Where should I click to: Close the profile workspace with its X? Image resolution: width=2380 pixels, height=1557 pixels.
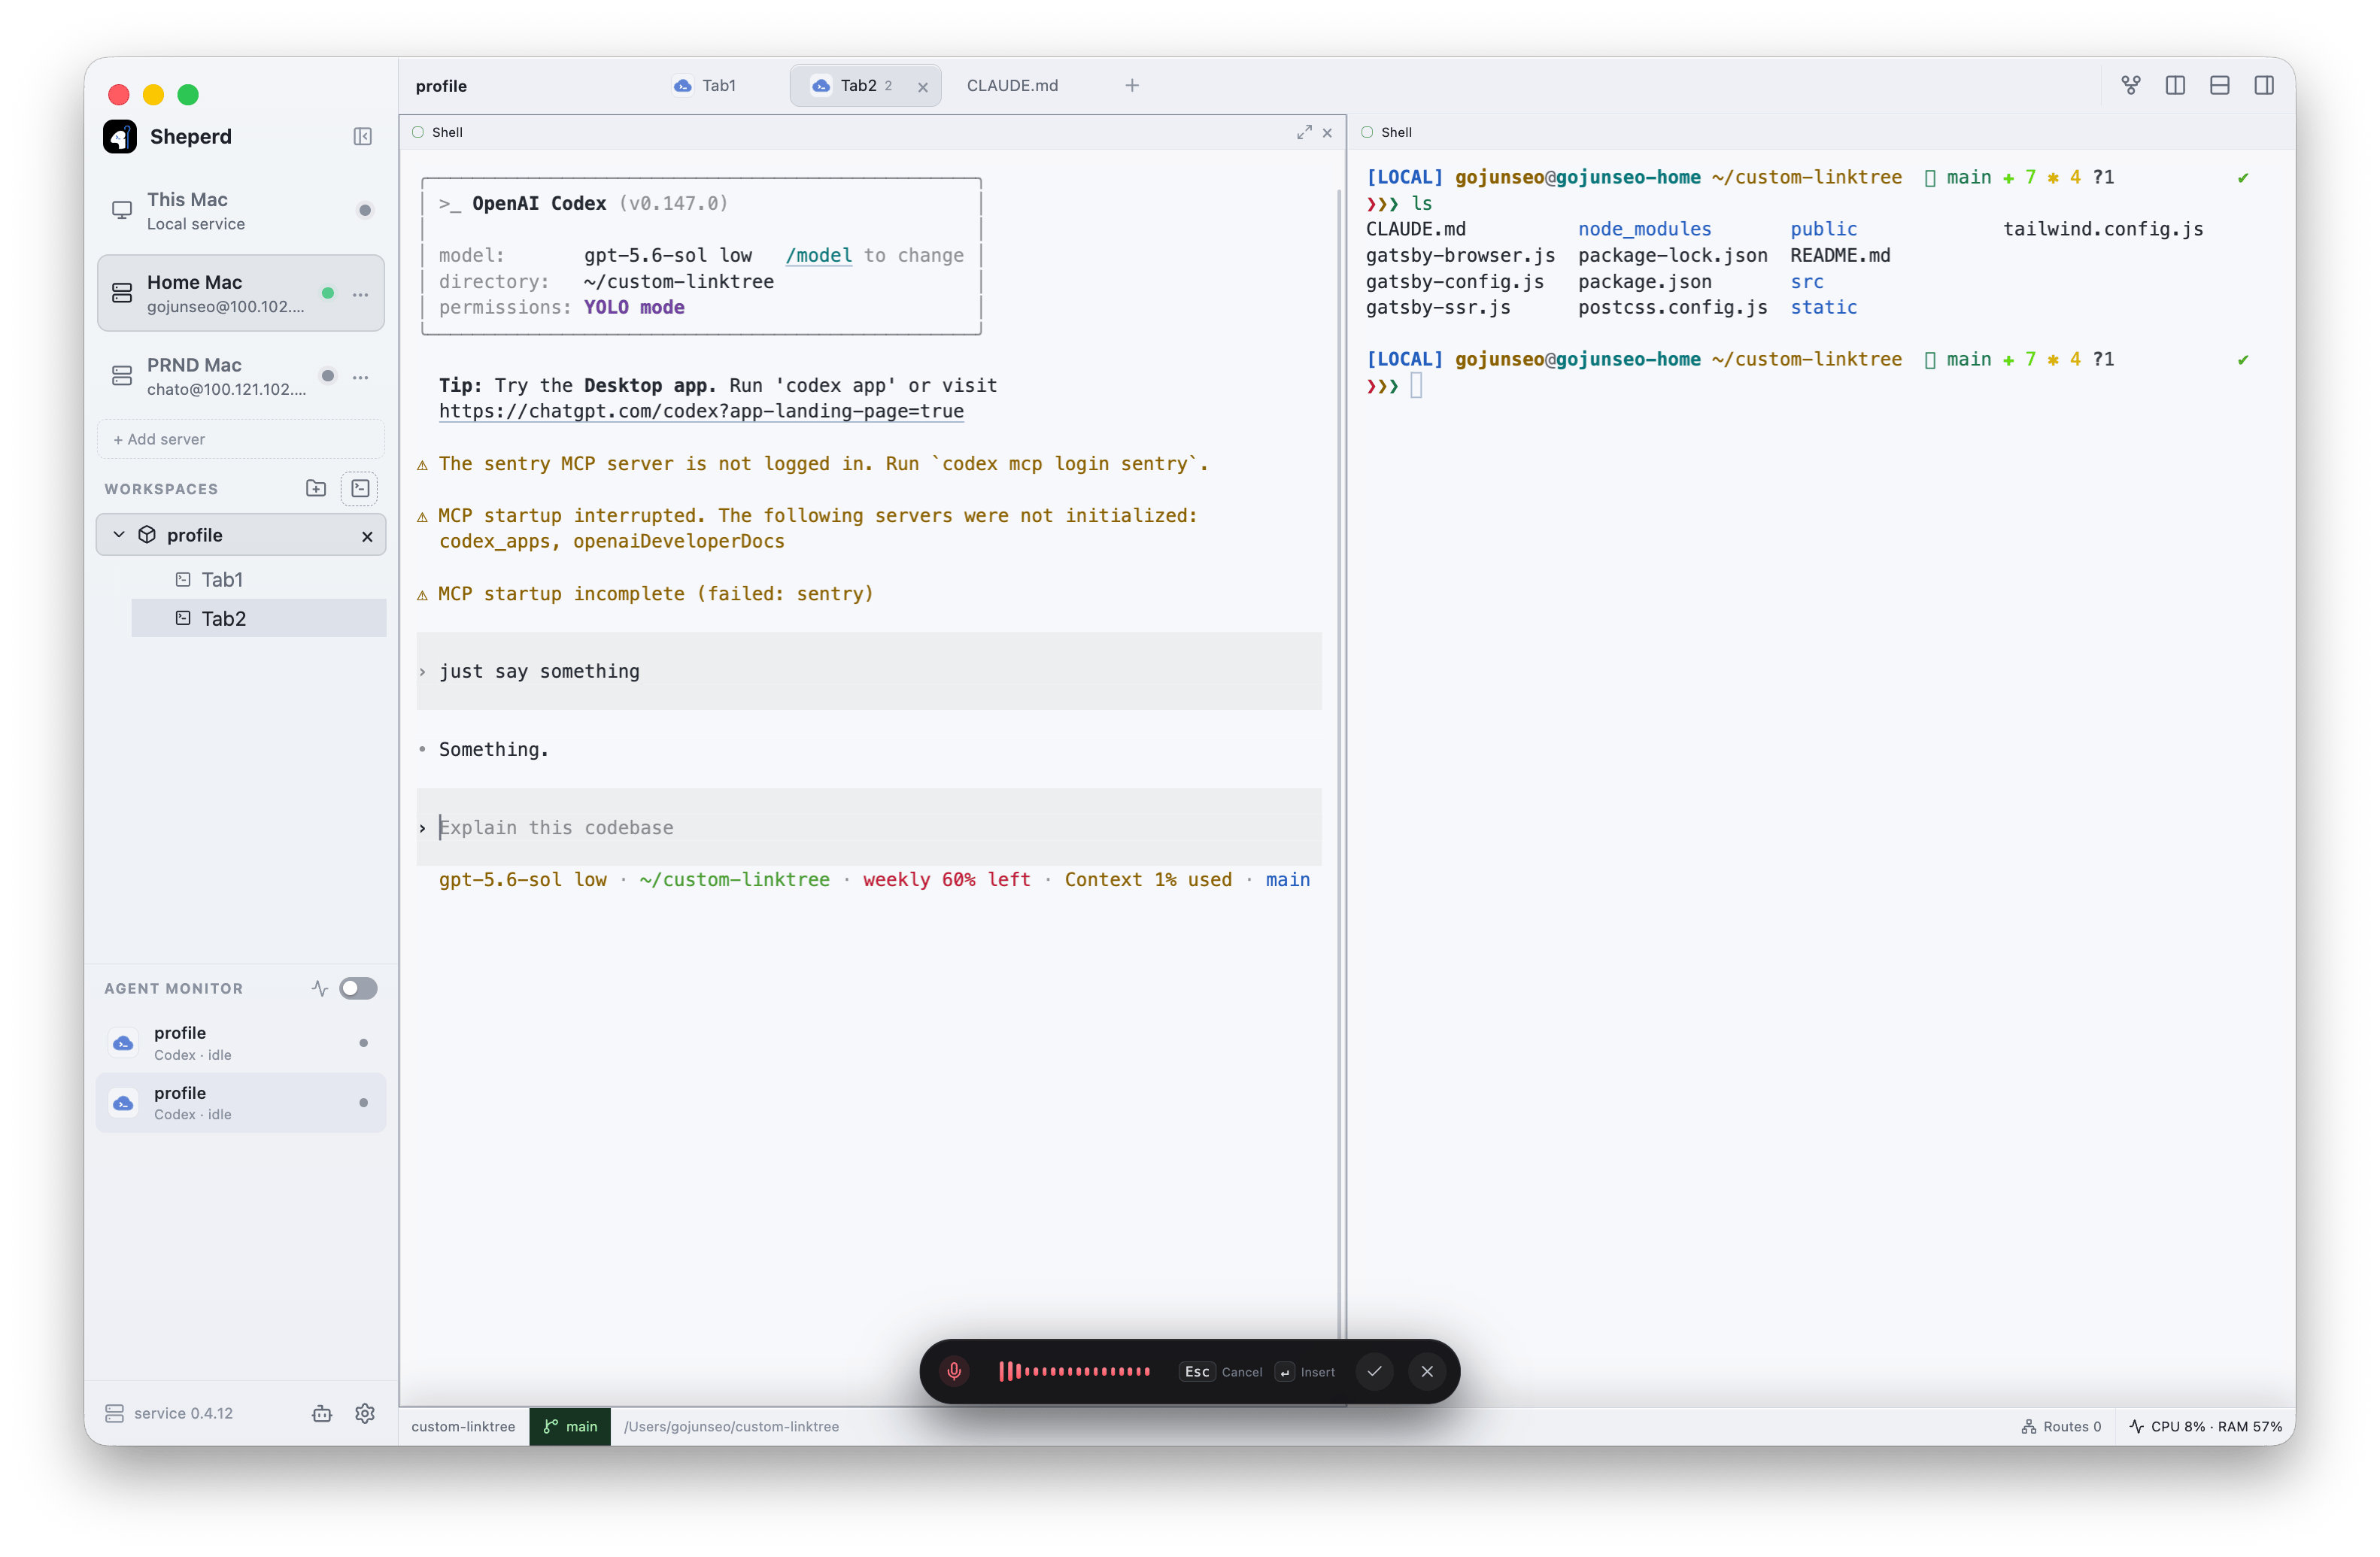367,536
